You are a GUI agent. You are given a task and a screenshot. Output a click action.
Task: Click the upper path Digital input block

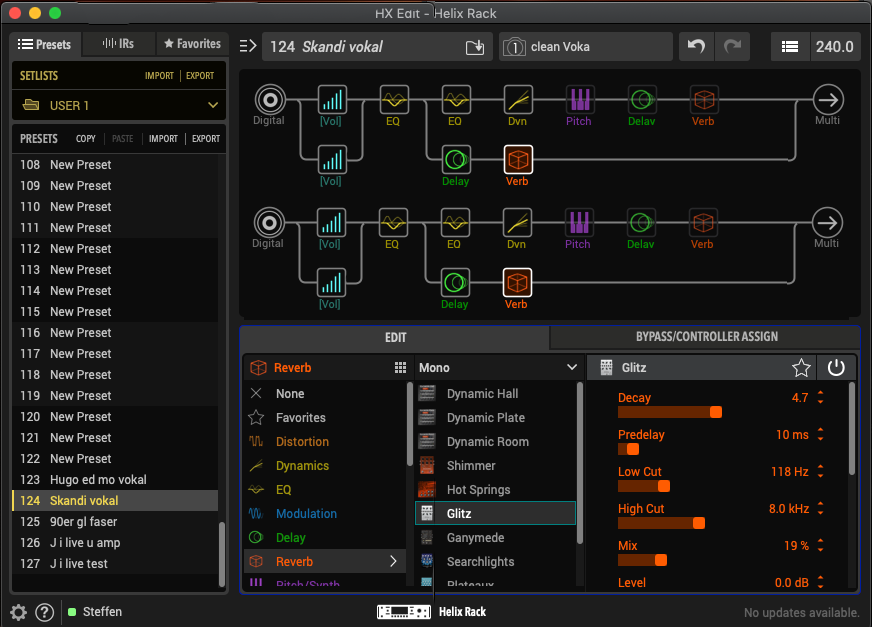270,100
